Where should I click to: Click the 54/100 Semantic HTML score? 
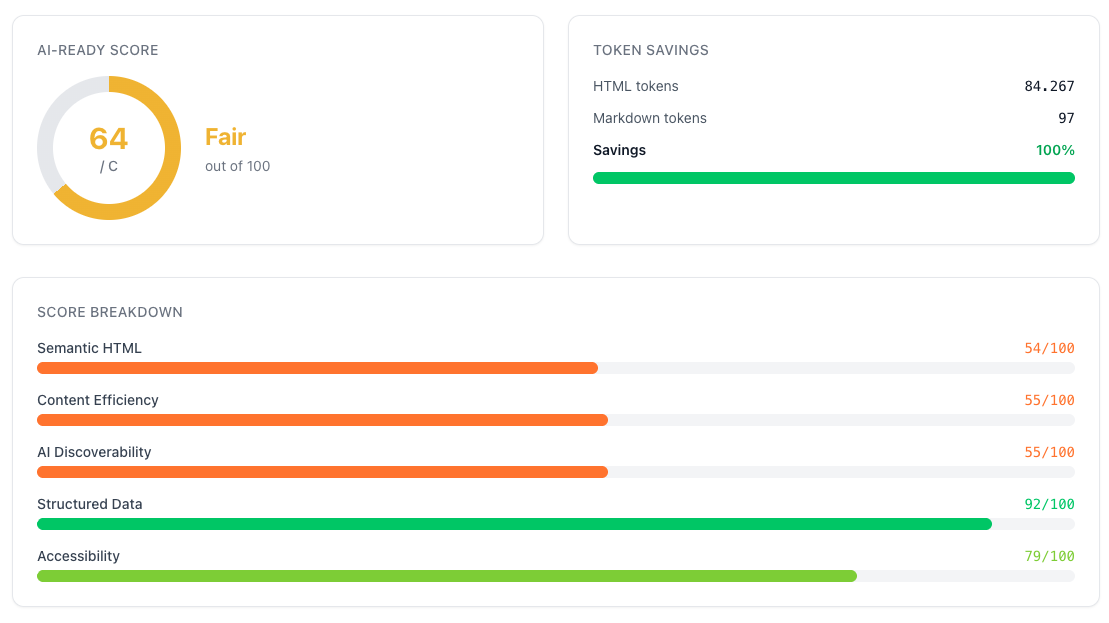coord(1050,348)
